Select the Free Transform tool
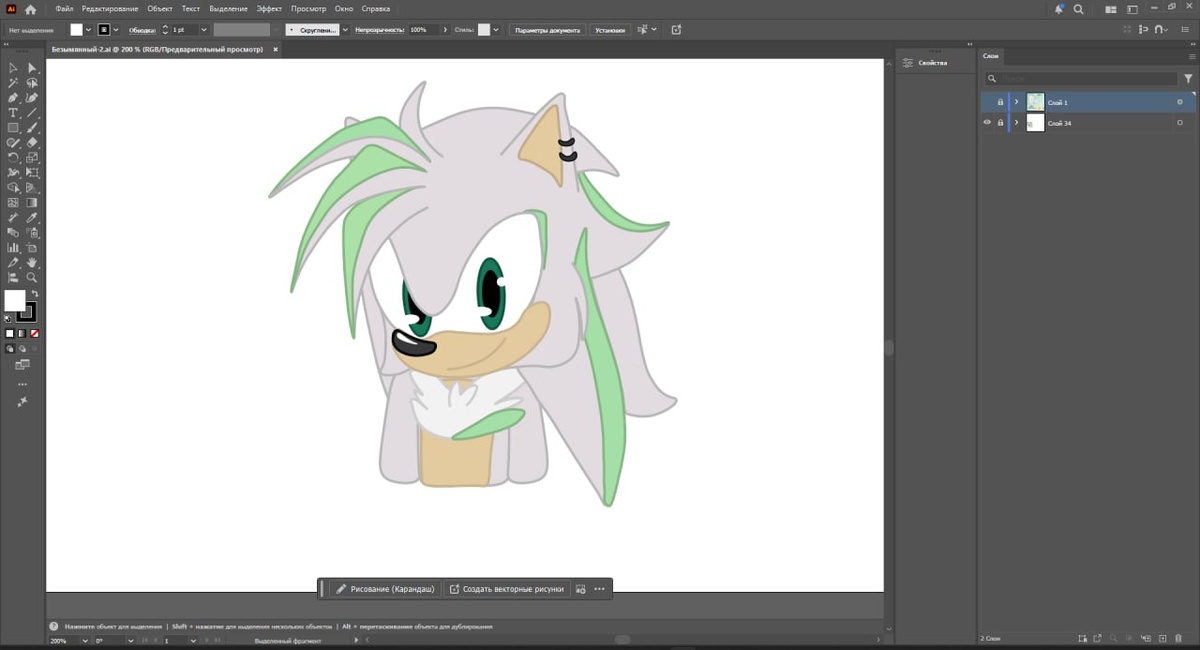1200x650 pixels. (x=32, y=173)
